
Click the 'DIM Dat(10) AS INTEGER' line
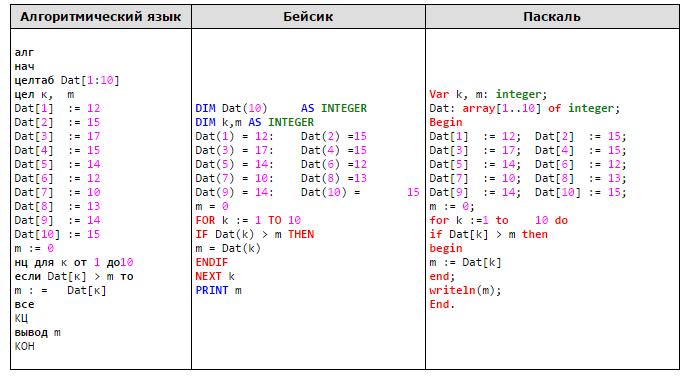point(281,108)
